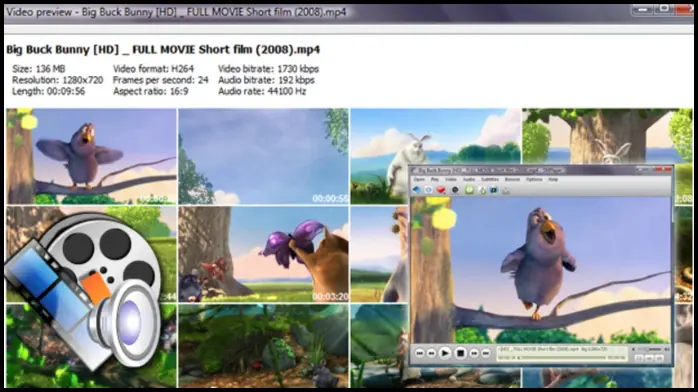
Task: Click the second small button below the volume slider
Action: click(649, 358)
